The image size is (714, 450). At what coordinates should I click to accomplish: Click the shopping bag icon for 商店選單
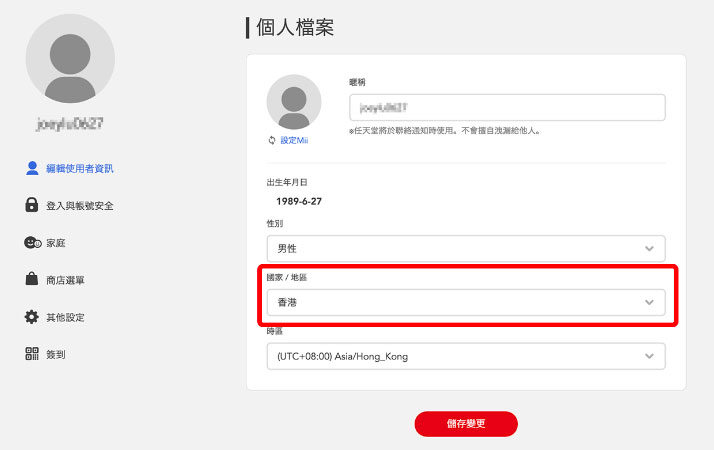(31, 279)
